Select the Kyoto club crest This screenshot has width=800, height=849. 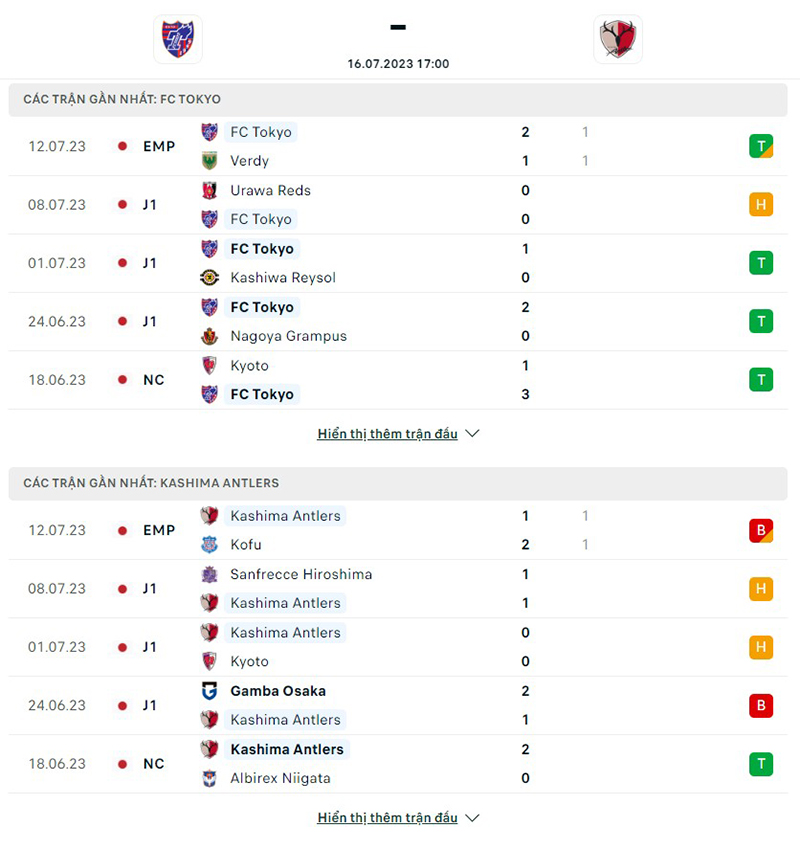coord(210,365)
